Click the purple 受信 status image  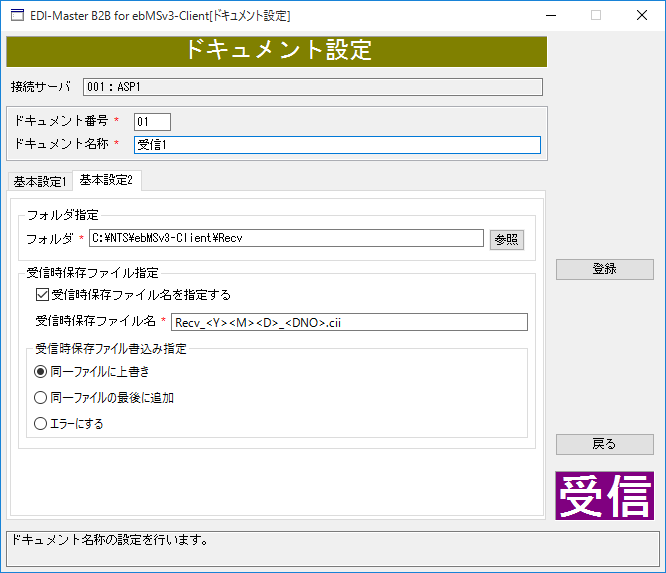tap(604, 495)
